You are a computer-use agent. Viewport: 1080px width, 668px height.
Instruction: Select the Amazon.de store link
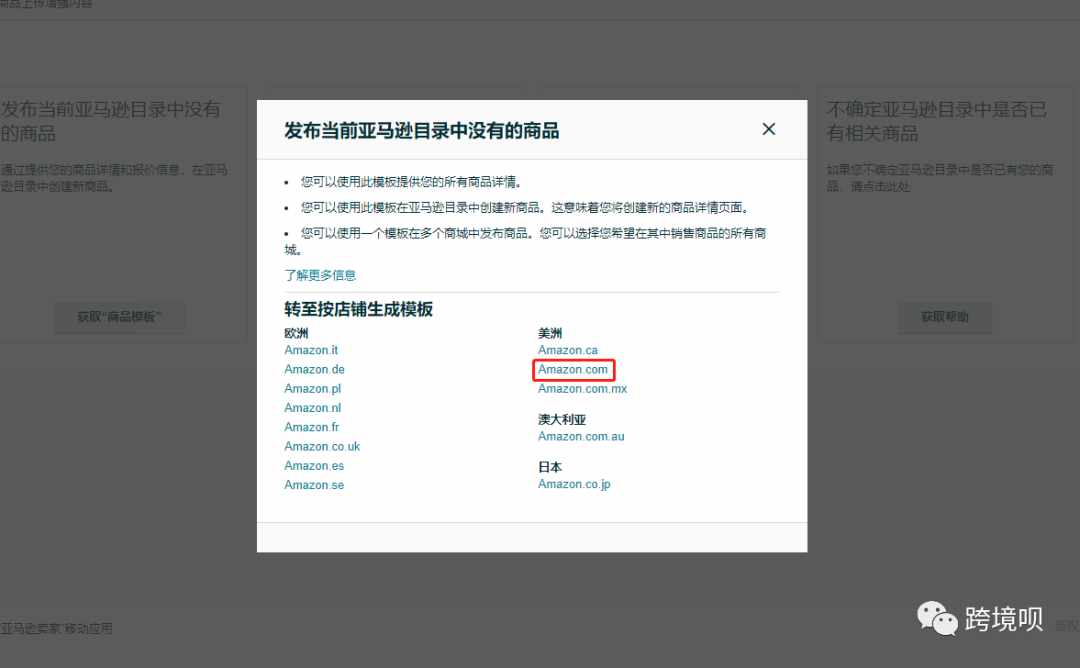coord(314,369)
